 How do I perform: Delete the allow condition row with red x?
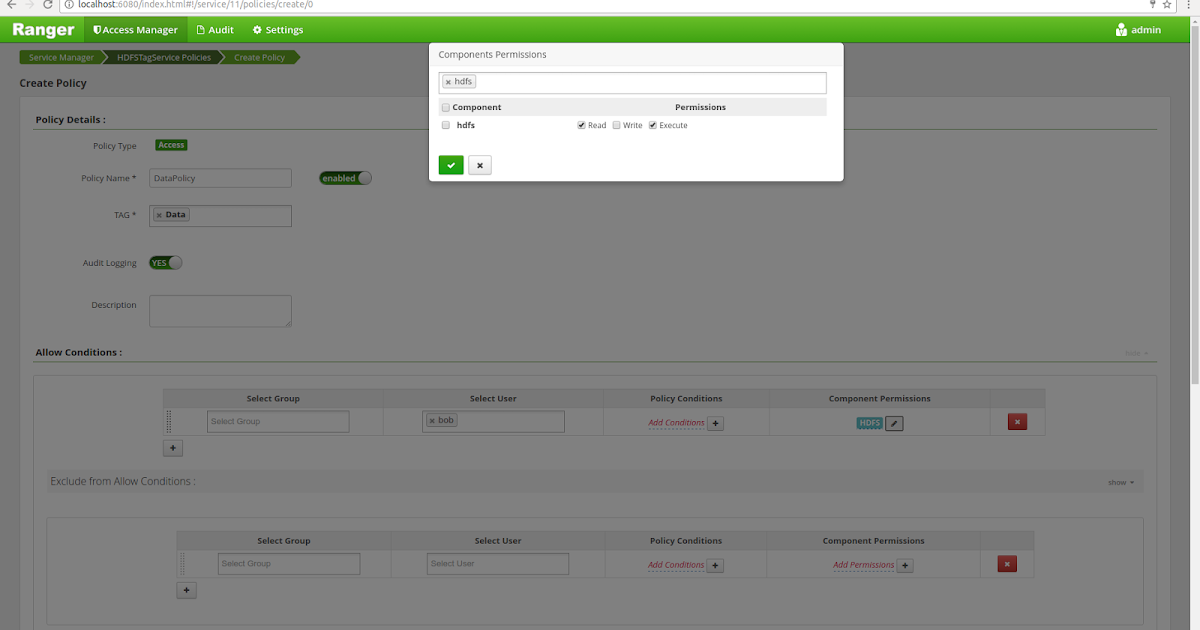pyautogui.click(x=1017, y=421)
